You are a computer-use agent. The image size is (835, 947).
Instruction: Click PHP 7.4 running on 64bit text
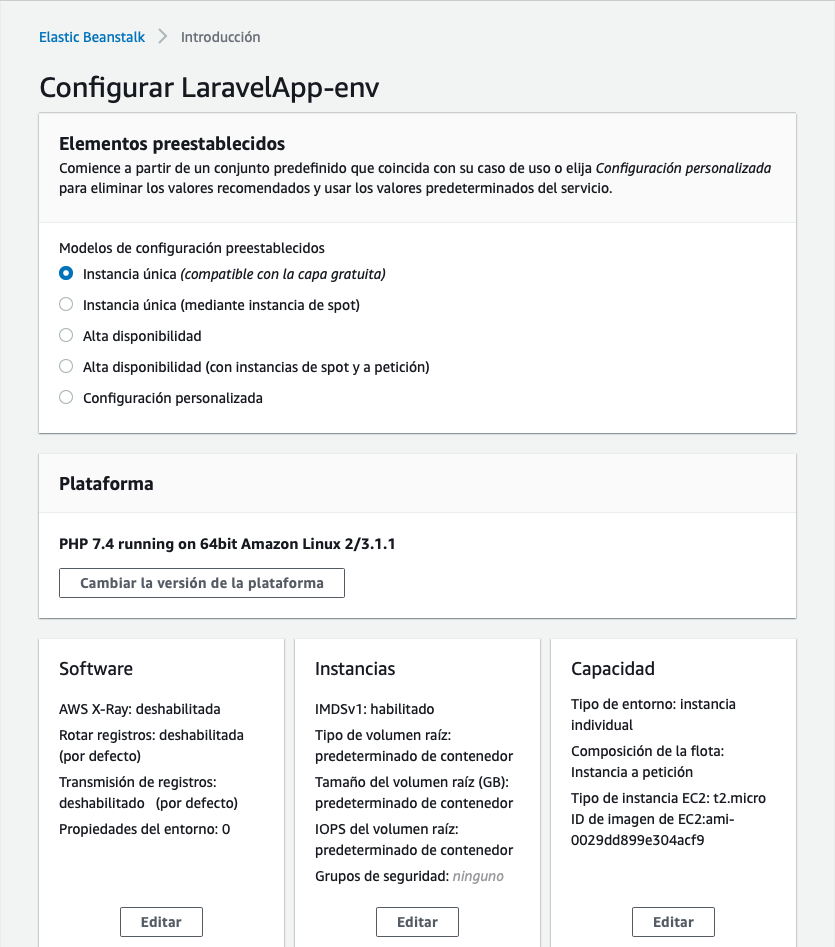coord(227,544)
